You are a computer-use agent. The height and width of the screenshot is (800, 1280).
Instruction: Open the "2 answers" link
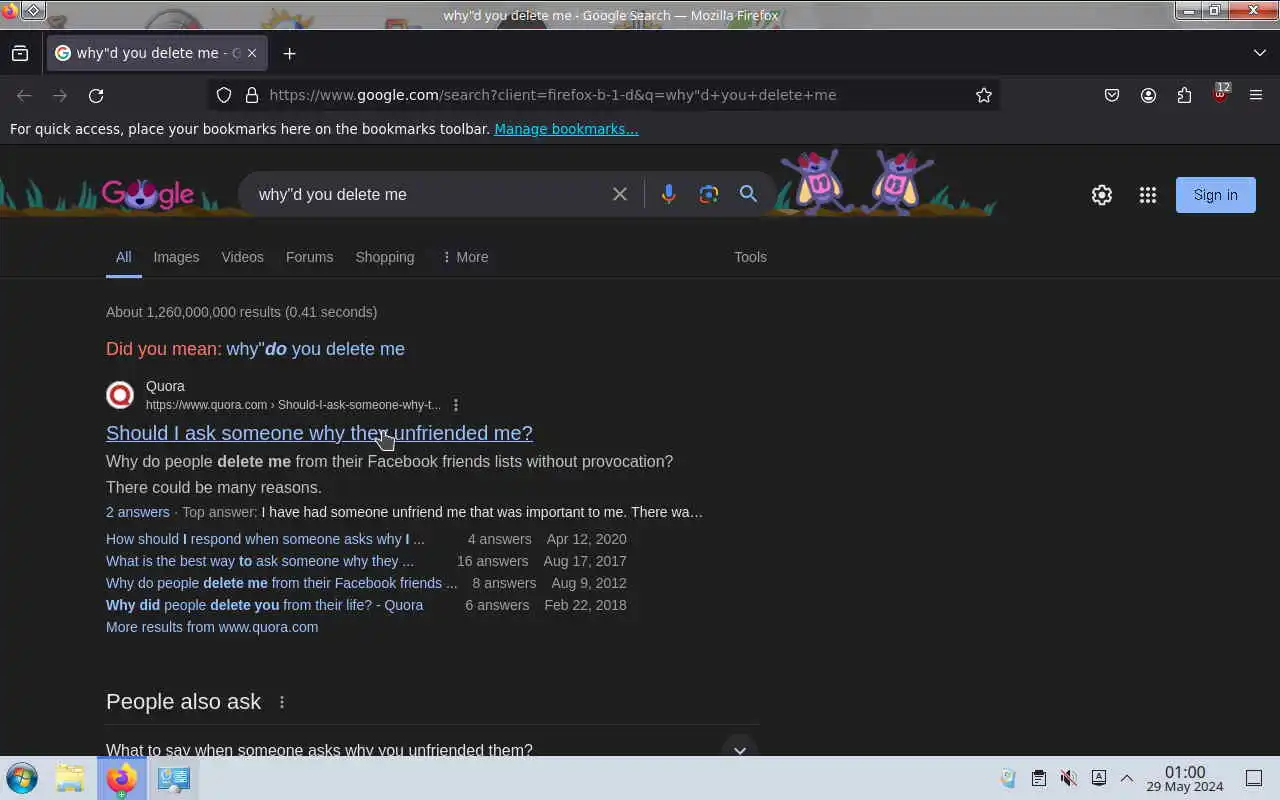coord(138,512)
